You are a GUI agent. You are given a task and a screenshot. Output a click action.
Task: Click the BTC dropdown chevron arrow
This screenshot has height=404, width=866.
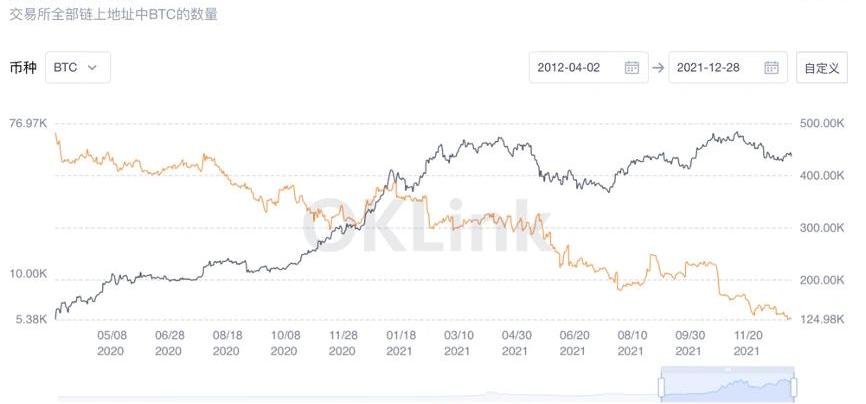[x=93, y=67]
